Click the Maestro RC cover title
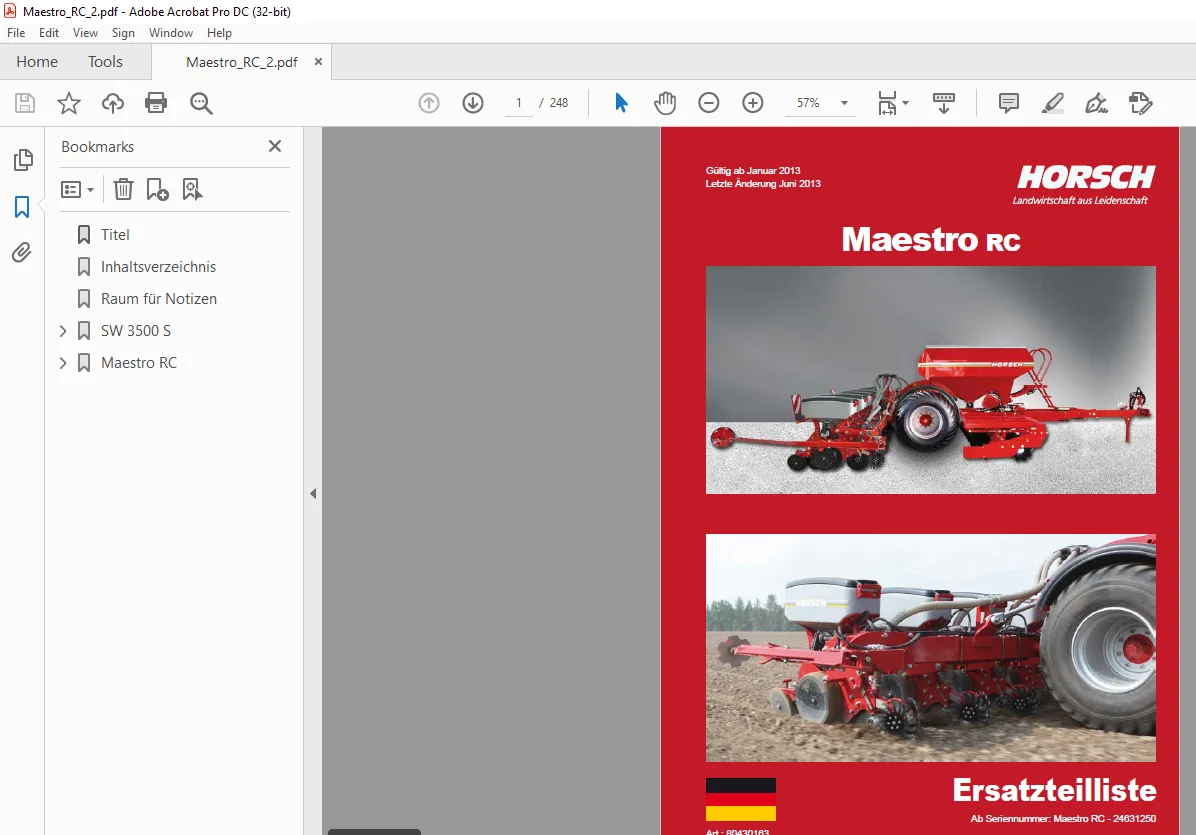Viewport: 1196px width, 835px height. tap(931, 239)
